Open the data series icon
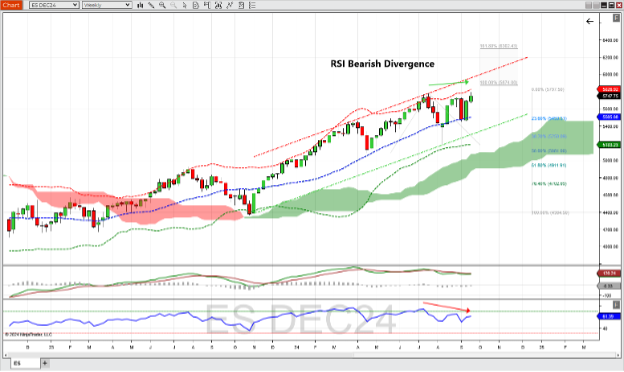The height and width of the screenshot is (372, 624). [x=218, y=5]
